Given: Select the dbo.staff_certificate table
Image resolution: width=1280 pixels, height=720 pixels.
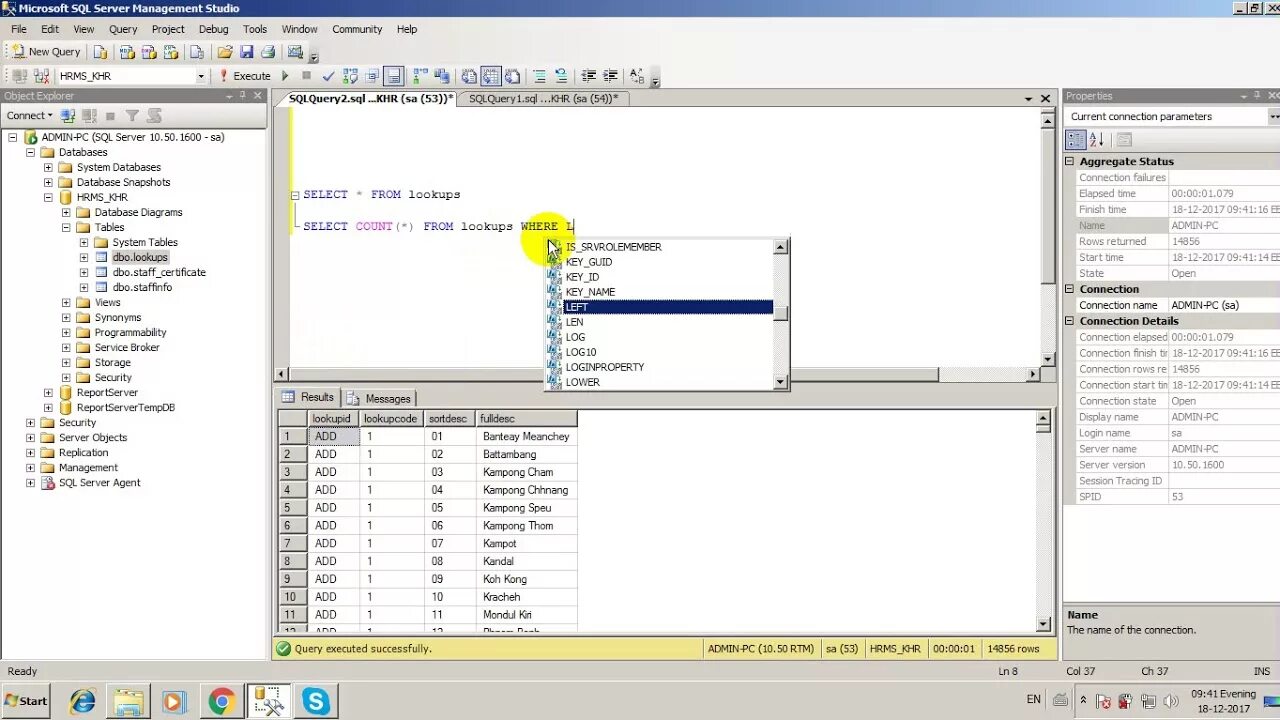Looking at the screenshot, I should (x=159, y=272).
